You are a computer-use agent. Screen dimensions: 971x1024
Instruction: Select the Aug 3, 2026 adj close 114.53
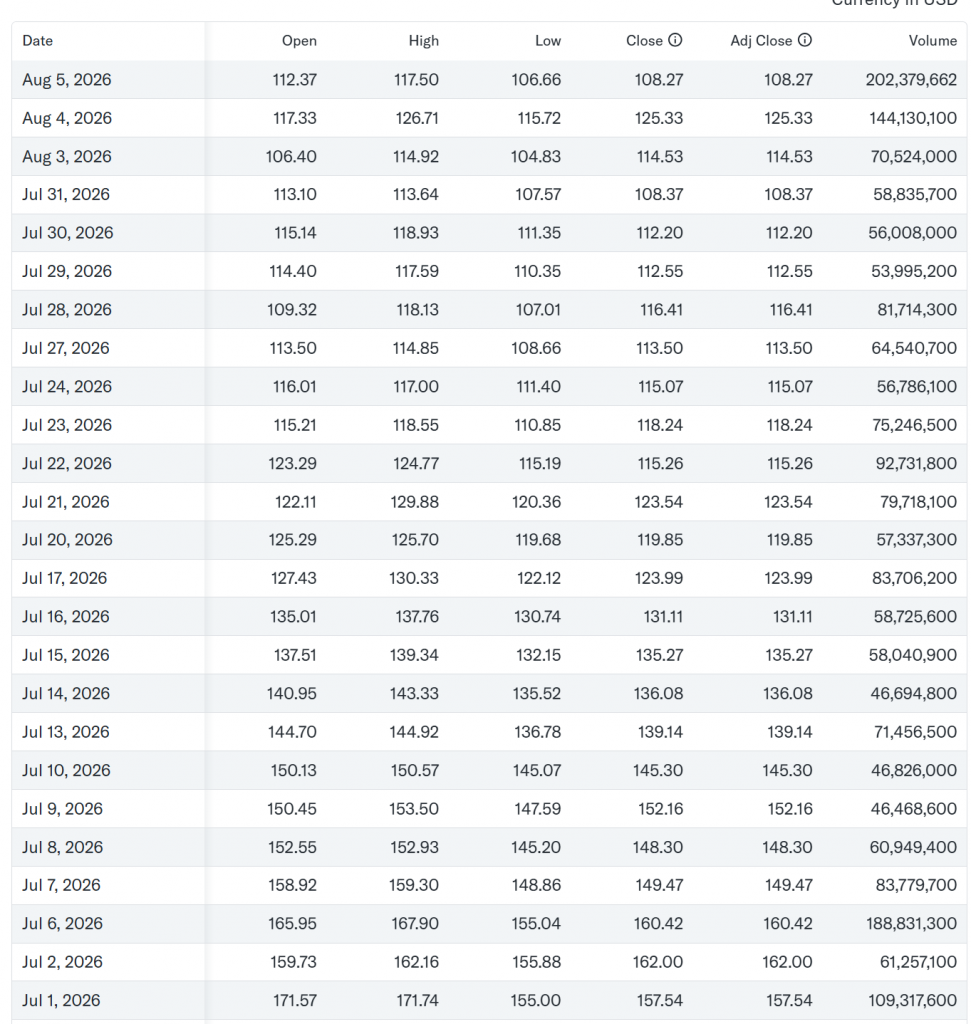(x=789, y=157)
